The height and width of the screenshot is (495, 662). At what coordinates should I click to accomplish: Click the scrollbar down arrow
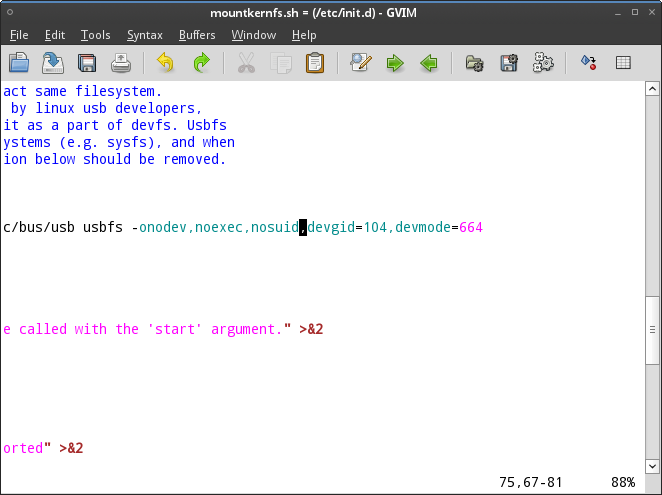(652, 466)
